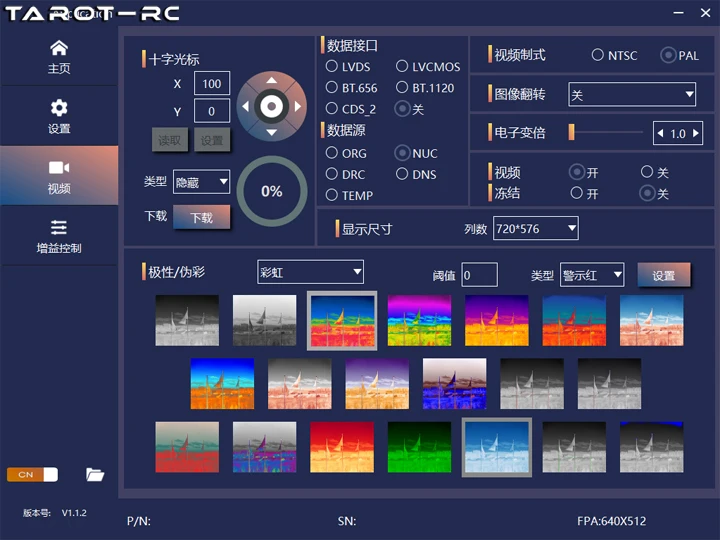Click the 阈值 threshold input field
Image resolution: width=720 pixels, height=540 pixels.
coord(479,275)
